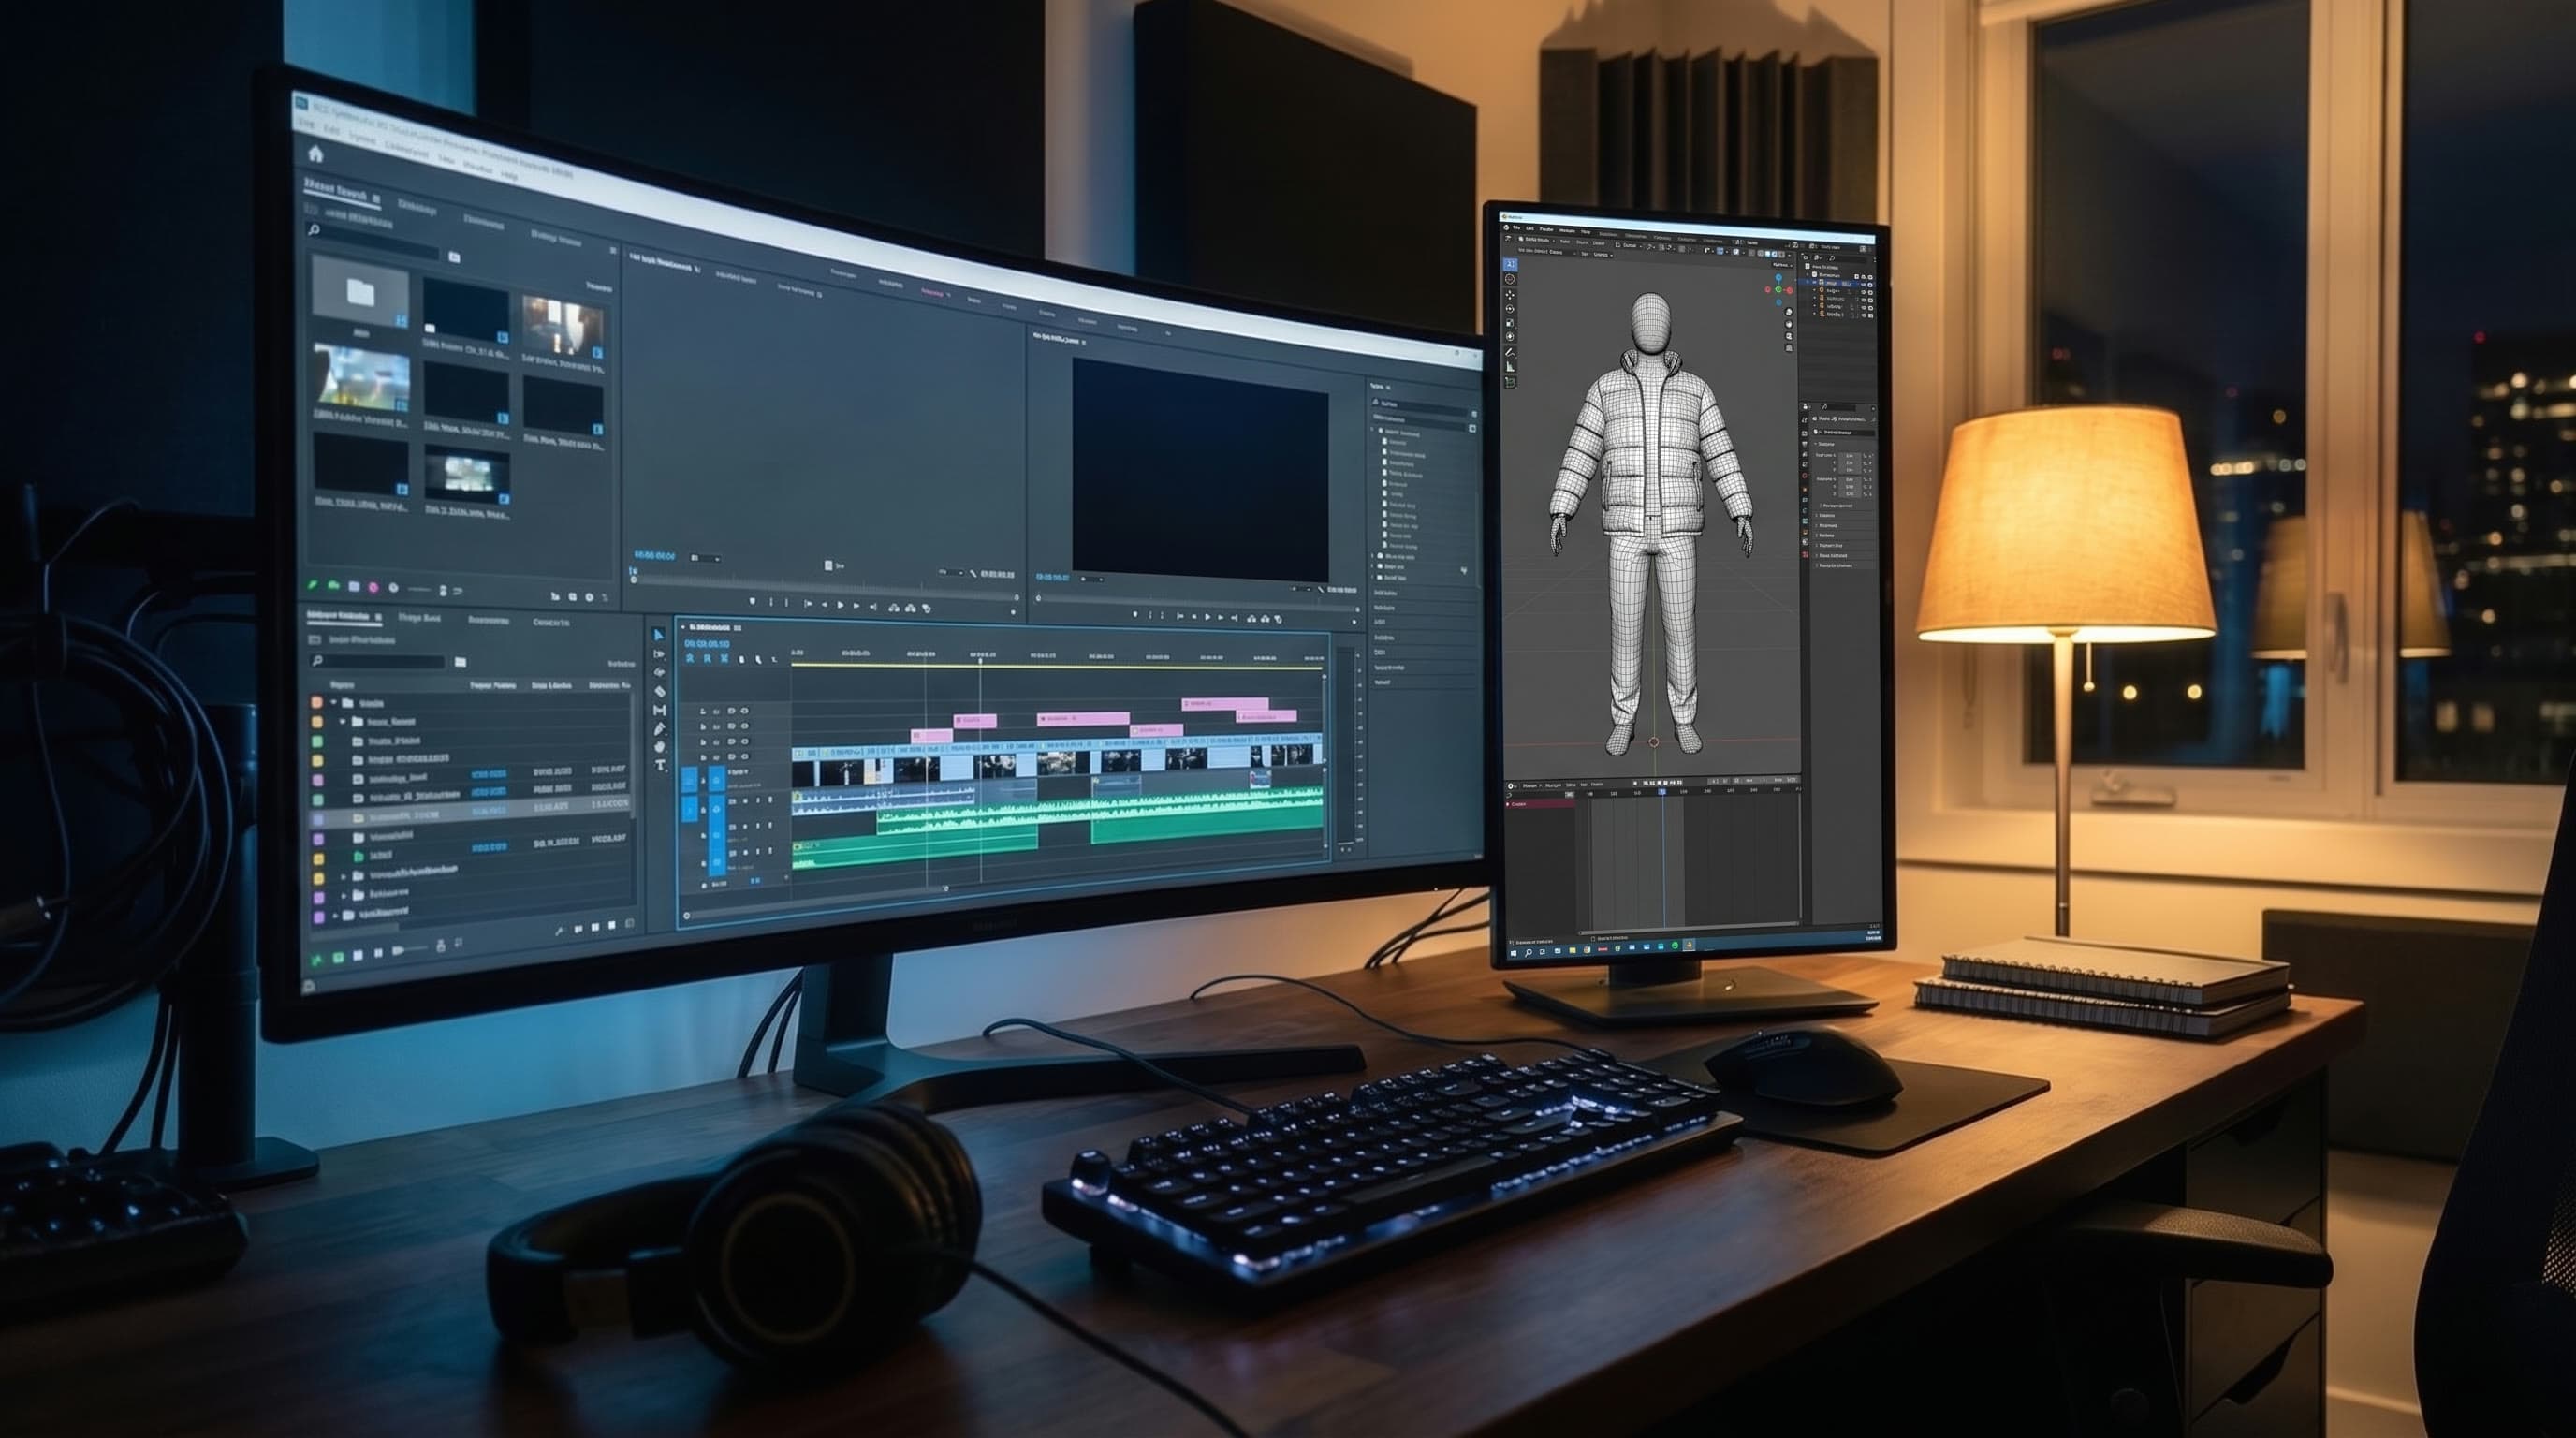This screenshot has width=2576, height=1438.
Task: Open the Edit menu in Blender
Action: (x=1530, y=229)
